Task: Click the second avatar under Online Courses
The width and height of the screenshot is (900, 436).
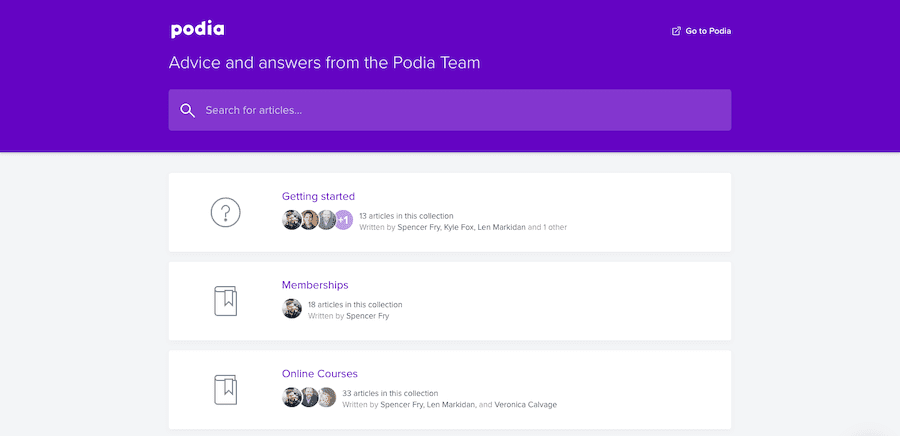Action: point(309,397)
